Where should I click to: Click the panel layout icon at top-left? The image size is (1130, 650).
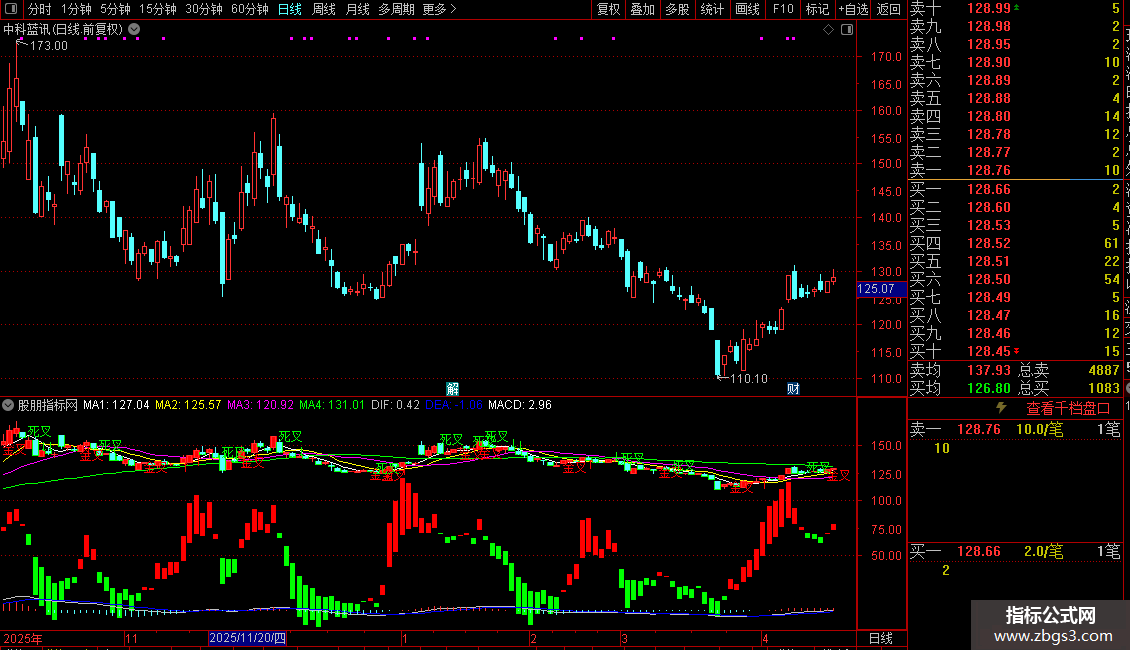pos(11,9)
